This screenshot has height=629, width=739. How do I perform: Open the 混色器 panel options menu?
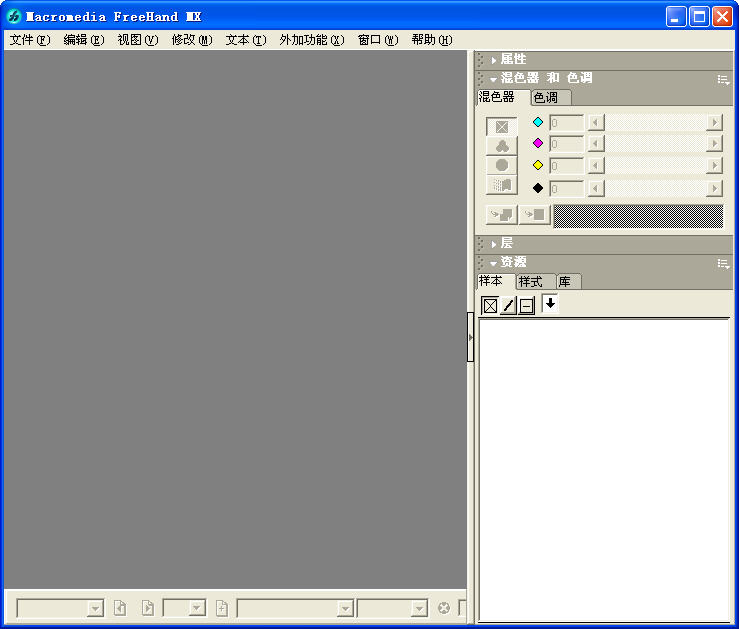tap(723, 80)
